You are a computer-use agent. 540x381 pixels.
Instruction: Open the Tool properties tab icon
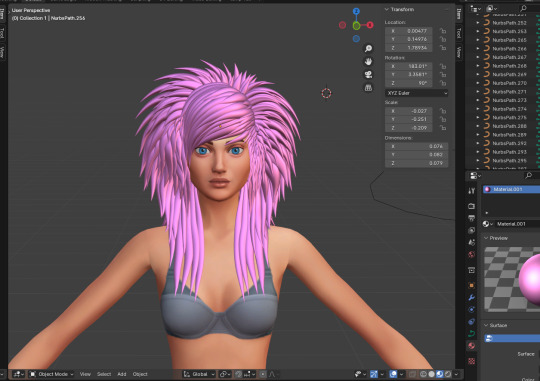click(x=471, y=191)
